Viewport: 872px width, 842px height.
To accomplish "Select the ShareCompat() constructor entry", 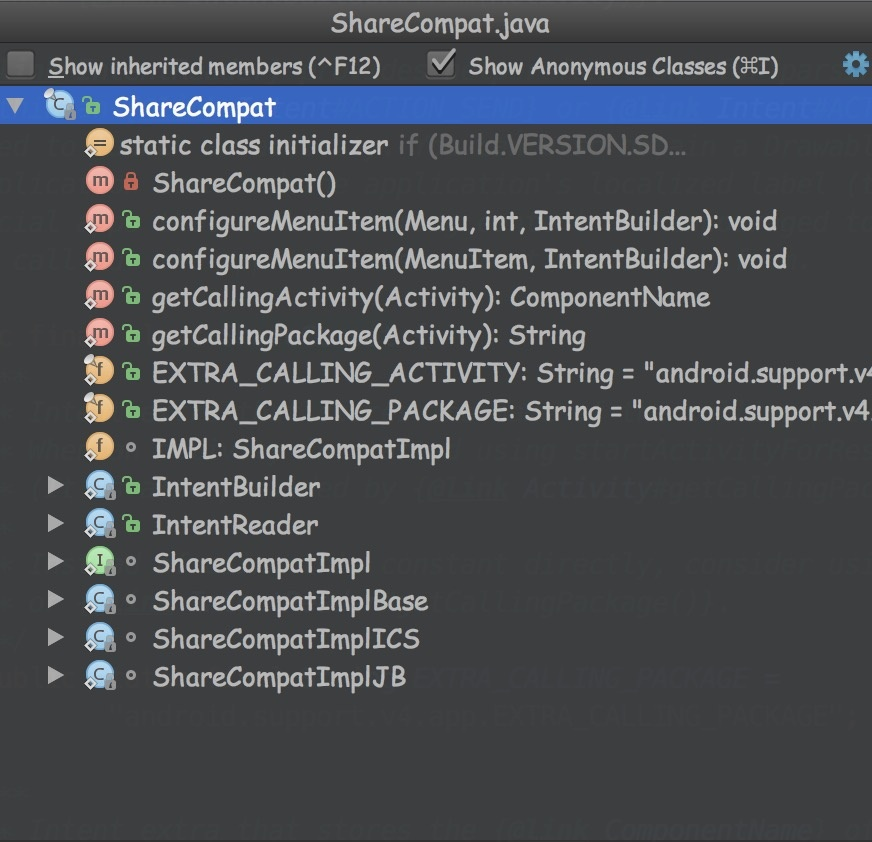I will coord(436,182).
